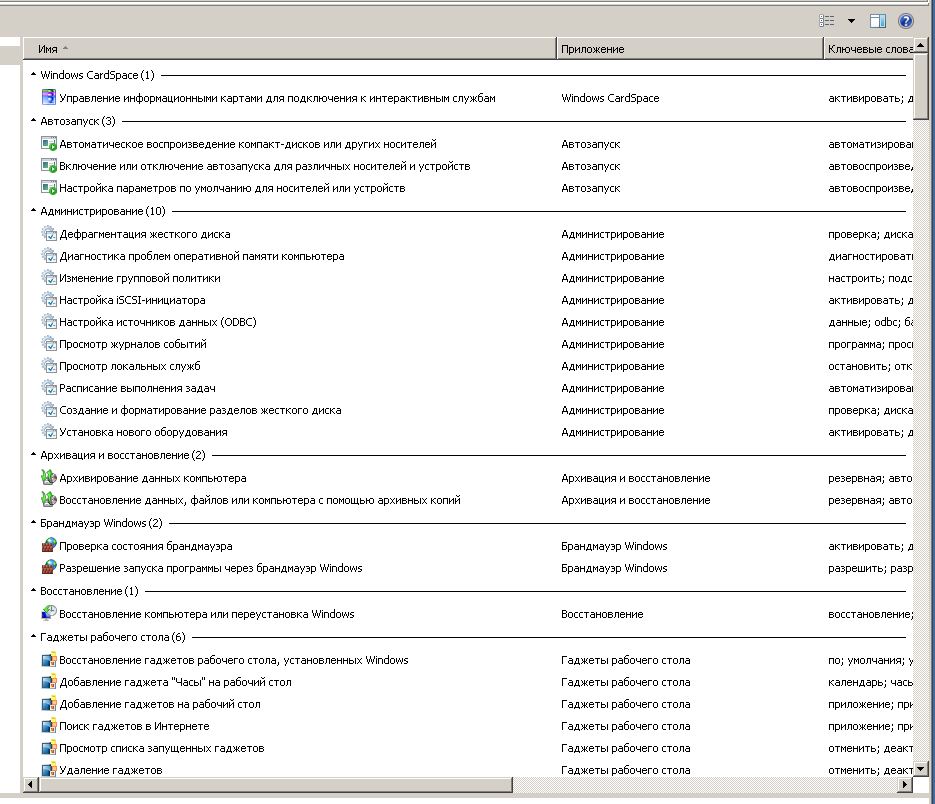This screenshot has width=935, height=804.
Task: Select text Просмотр журналов событий
Action: [133, 344]
